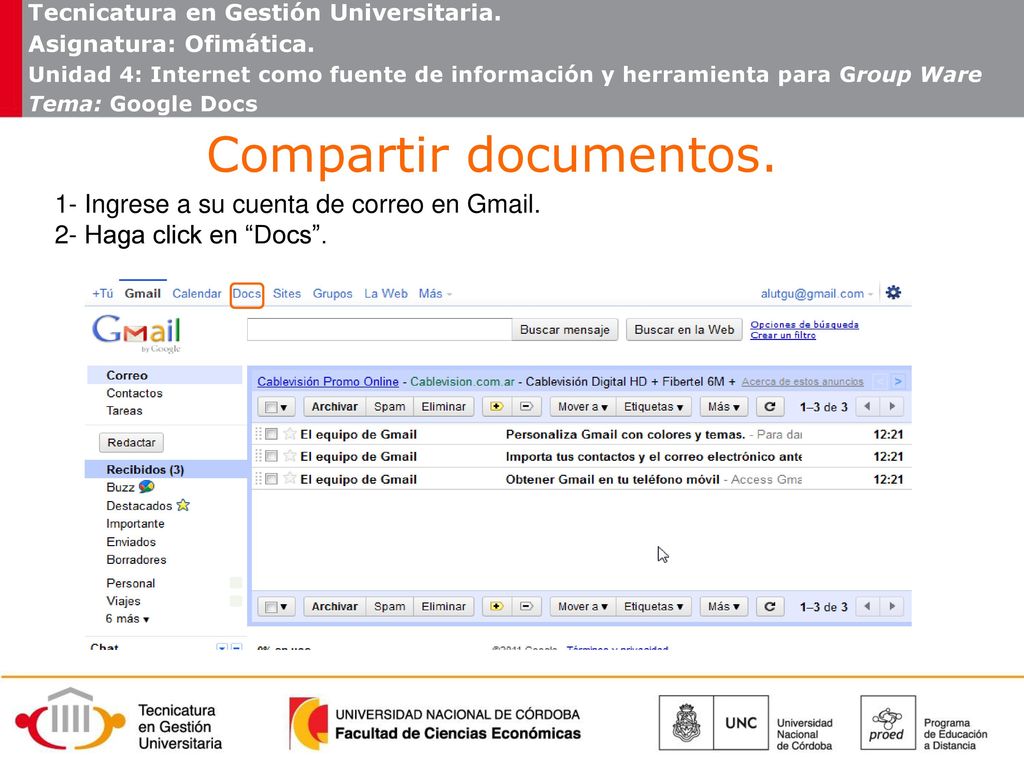Click 'Buscar en la Web' button
Viewport: 1024px width, 768px height.
tap(684, 330)
